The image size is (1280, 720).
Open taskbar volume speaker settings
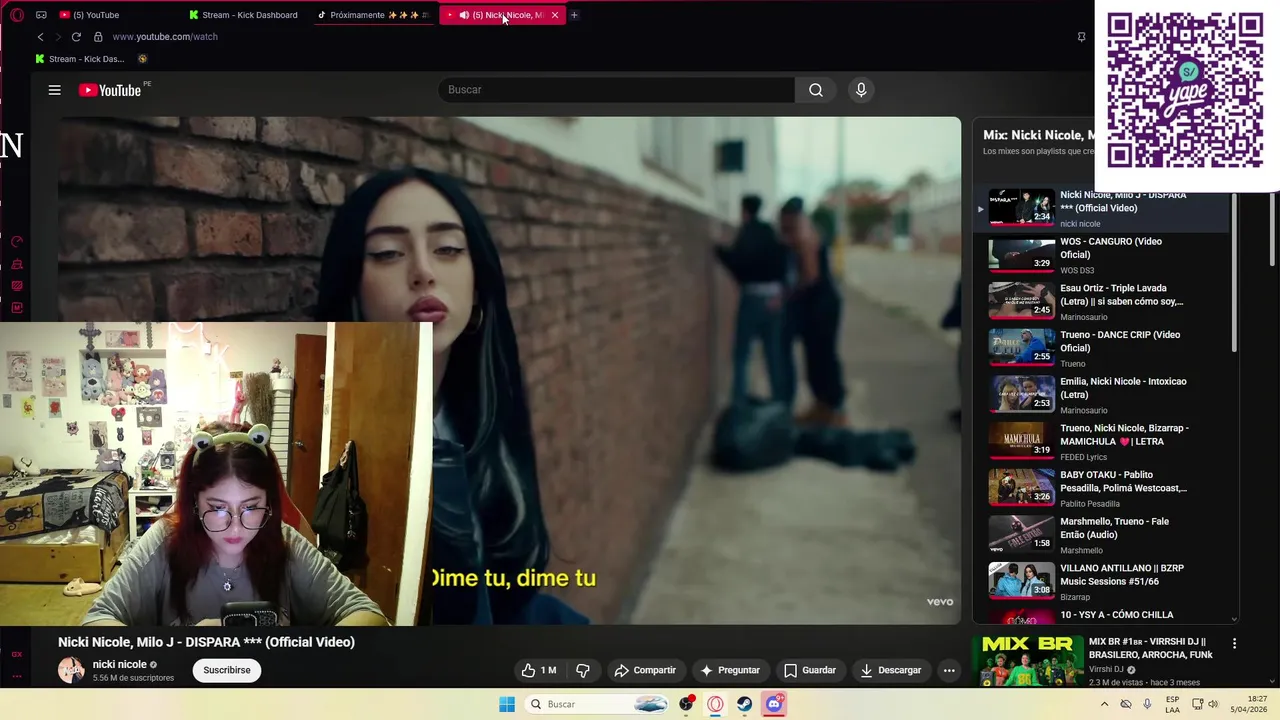coord(1213,704)
